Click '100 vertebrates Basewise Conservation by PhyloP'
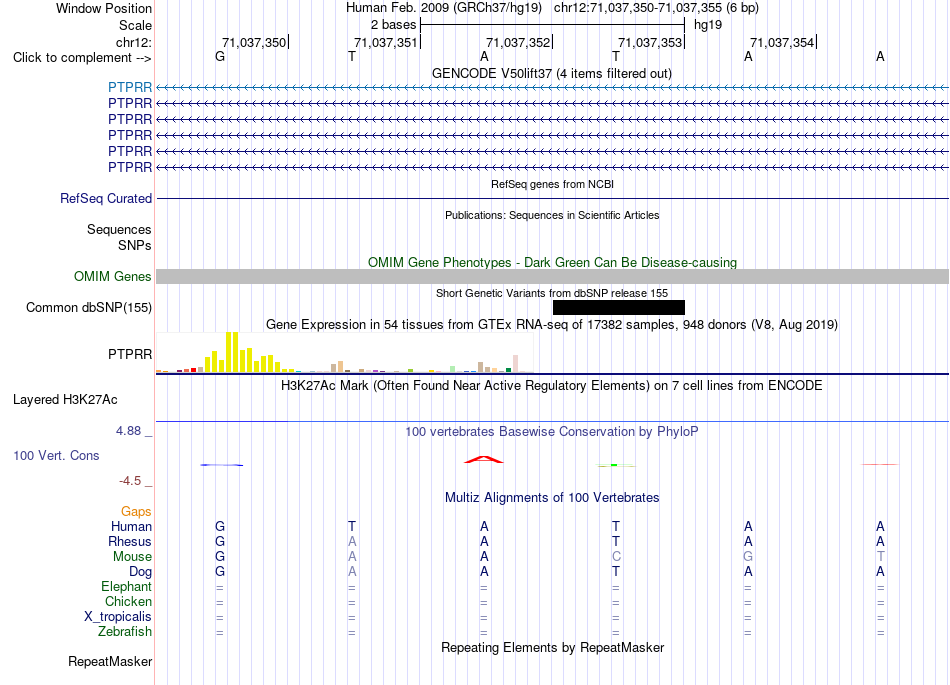Image resolution: width=950 pixels, height=685 pixels. [x=552, y=432]
